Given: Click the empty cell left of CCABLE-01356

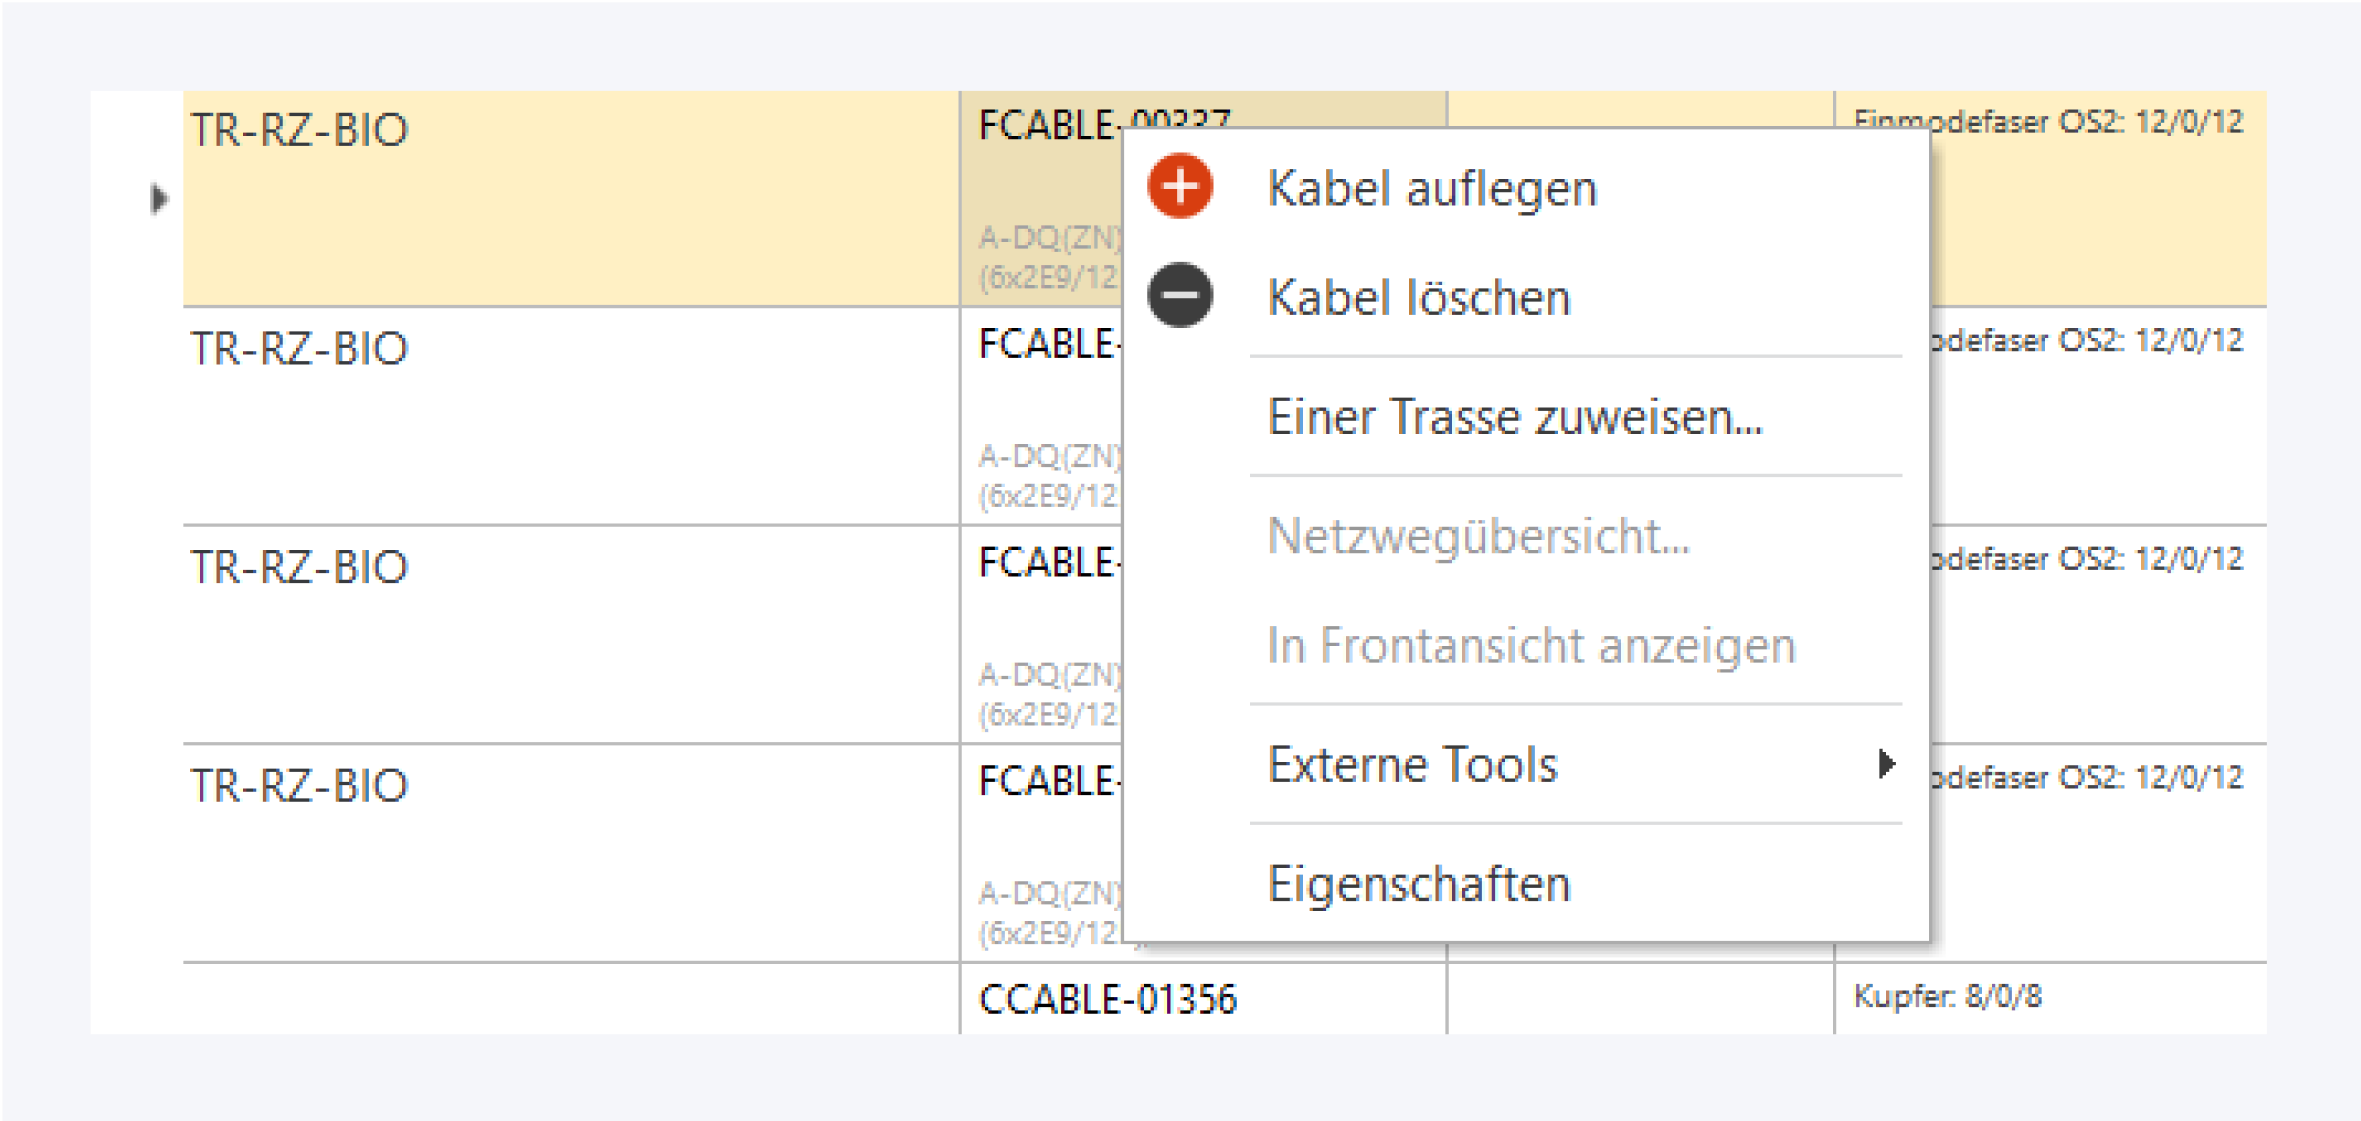Looking at the screenshot, I should pyautogui.click(x=570, y=999).
